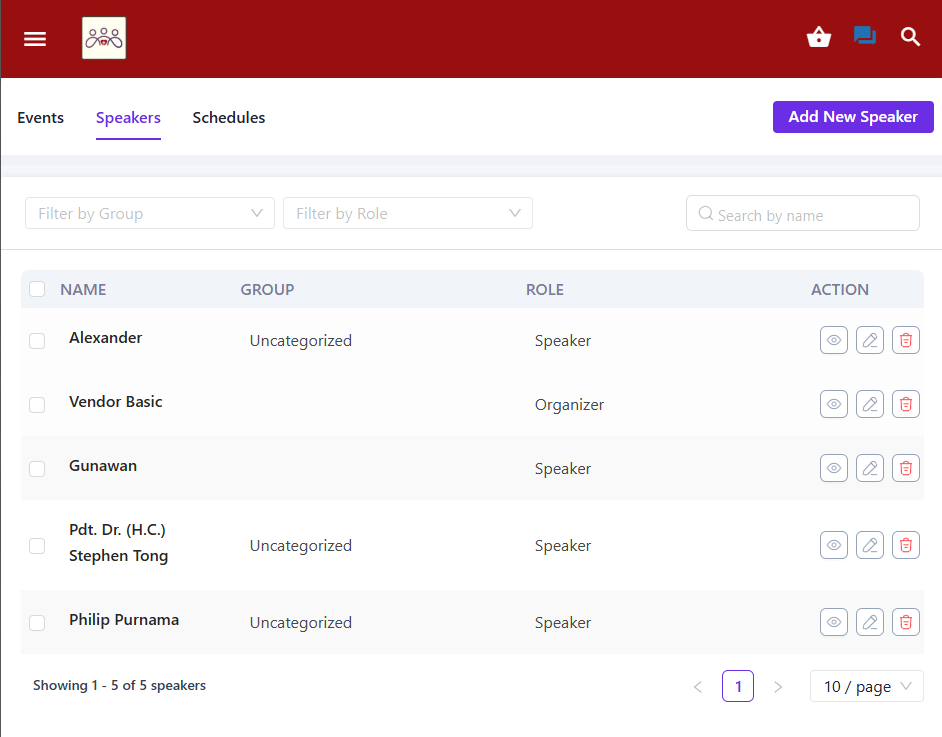Open the chat messages icon
Image resolution: width=942 pixels, height=737 pixels.
(864, 36)
